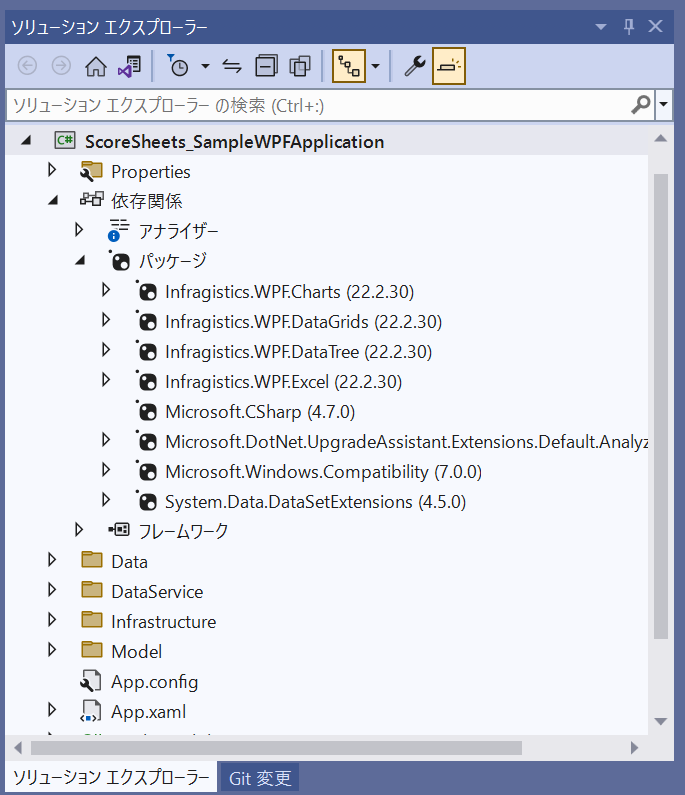
Task: Click the Collapse All icon
Action: (266, 66)
